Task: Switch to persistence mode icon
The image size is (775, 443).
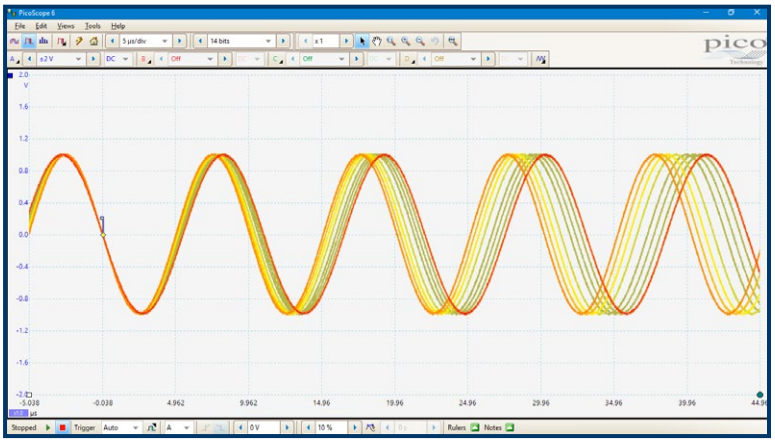Action: (x=29, y=41)
